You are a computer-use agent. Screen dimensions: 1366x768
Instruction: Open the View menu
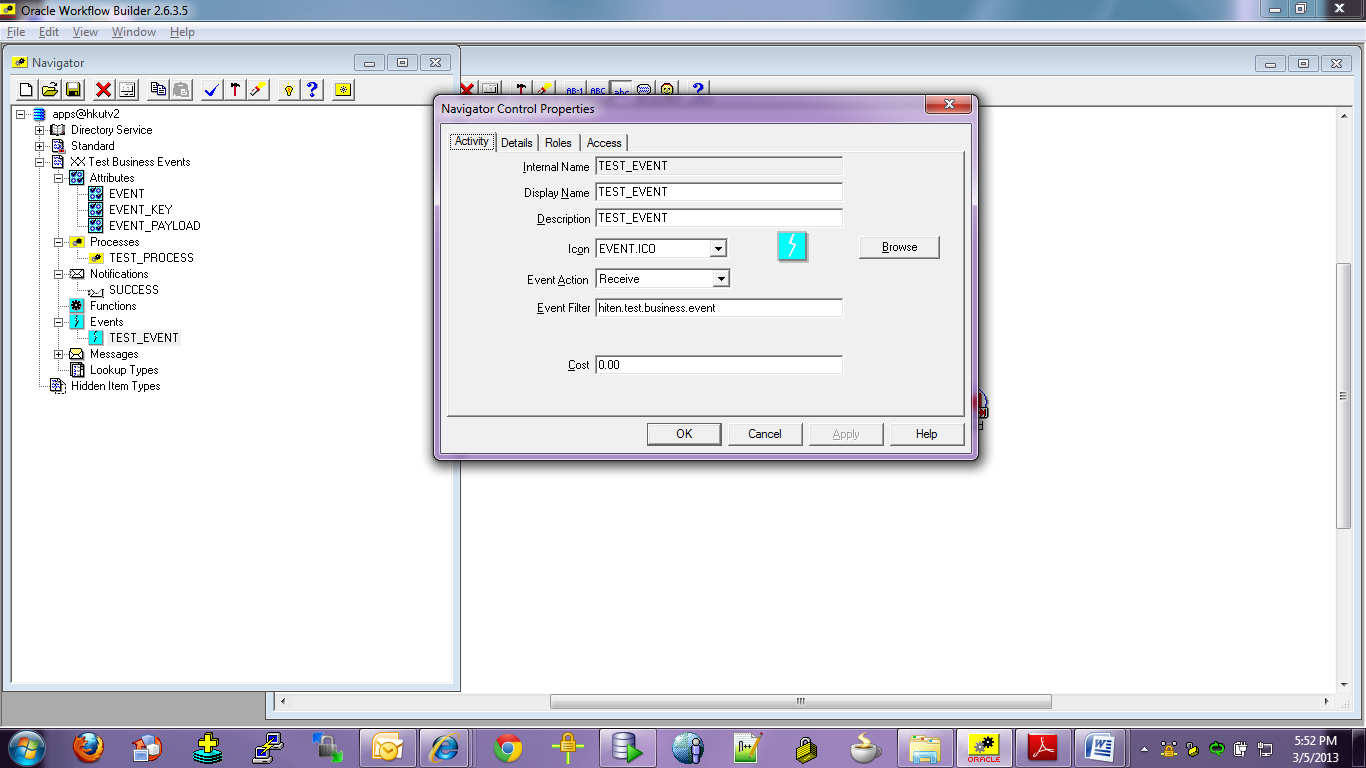click(86, 32)
